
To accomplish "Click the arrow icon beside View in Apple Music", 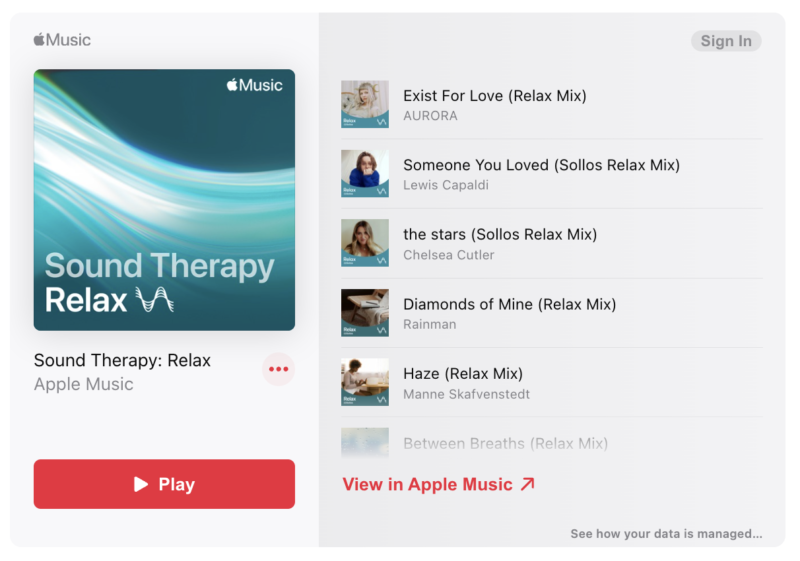I will pyautogui.click(x=528, y=484).
